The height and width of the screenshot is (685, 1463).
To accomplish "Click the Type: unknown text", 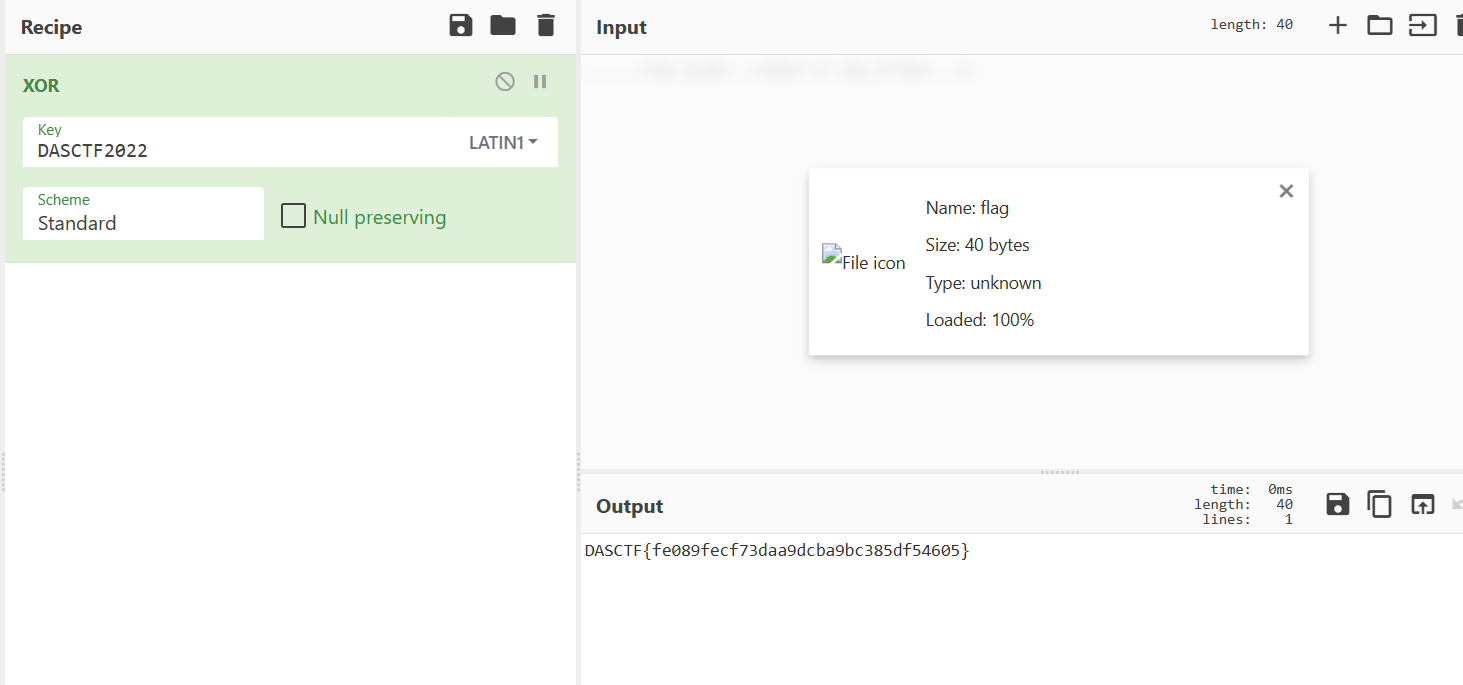I will [983, 283].
